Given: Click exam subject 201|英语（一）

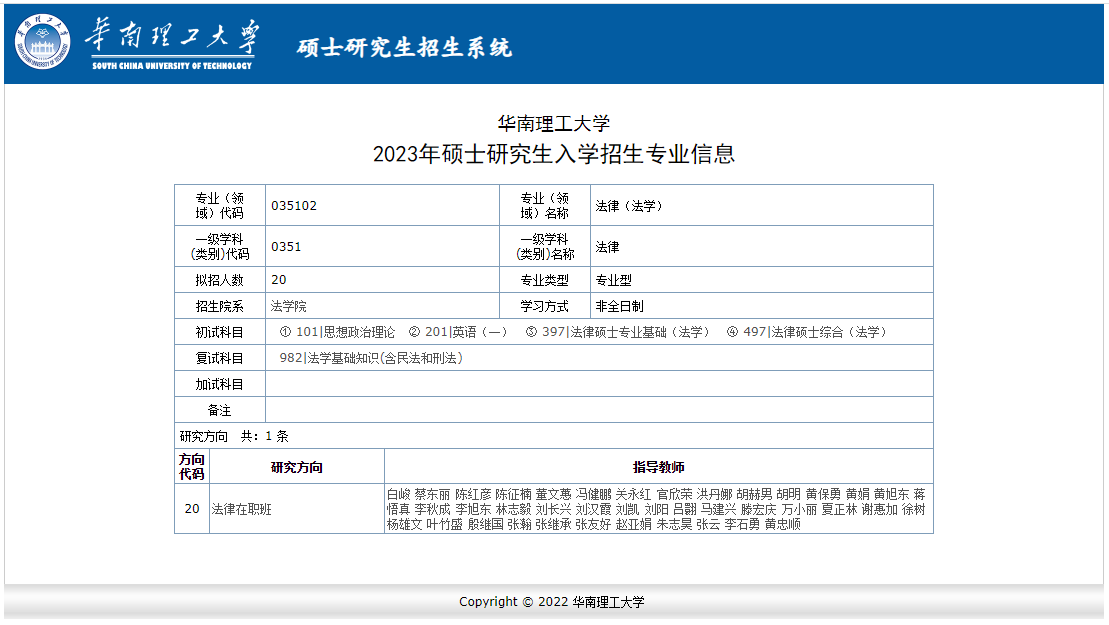Looking at the screenshot, I should click(x=458, y=332).
